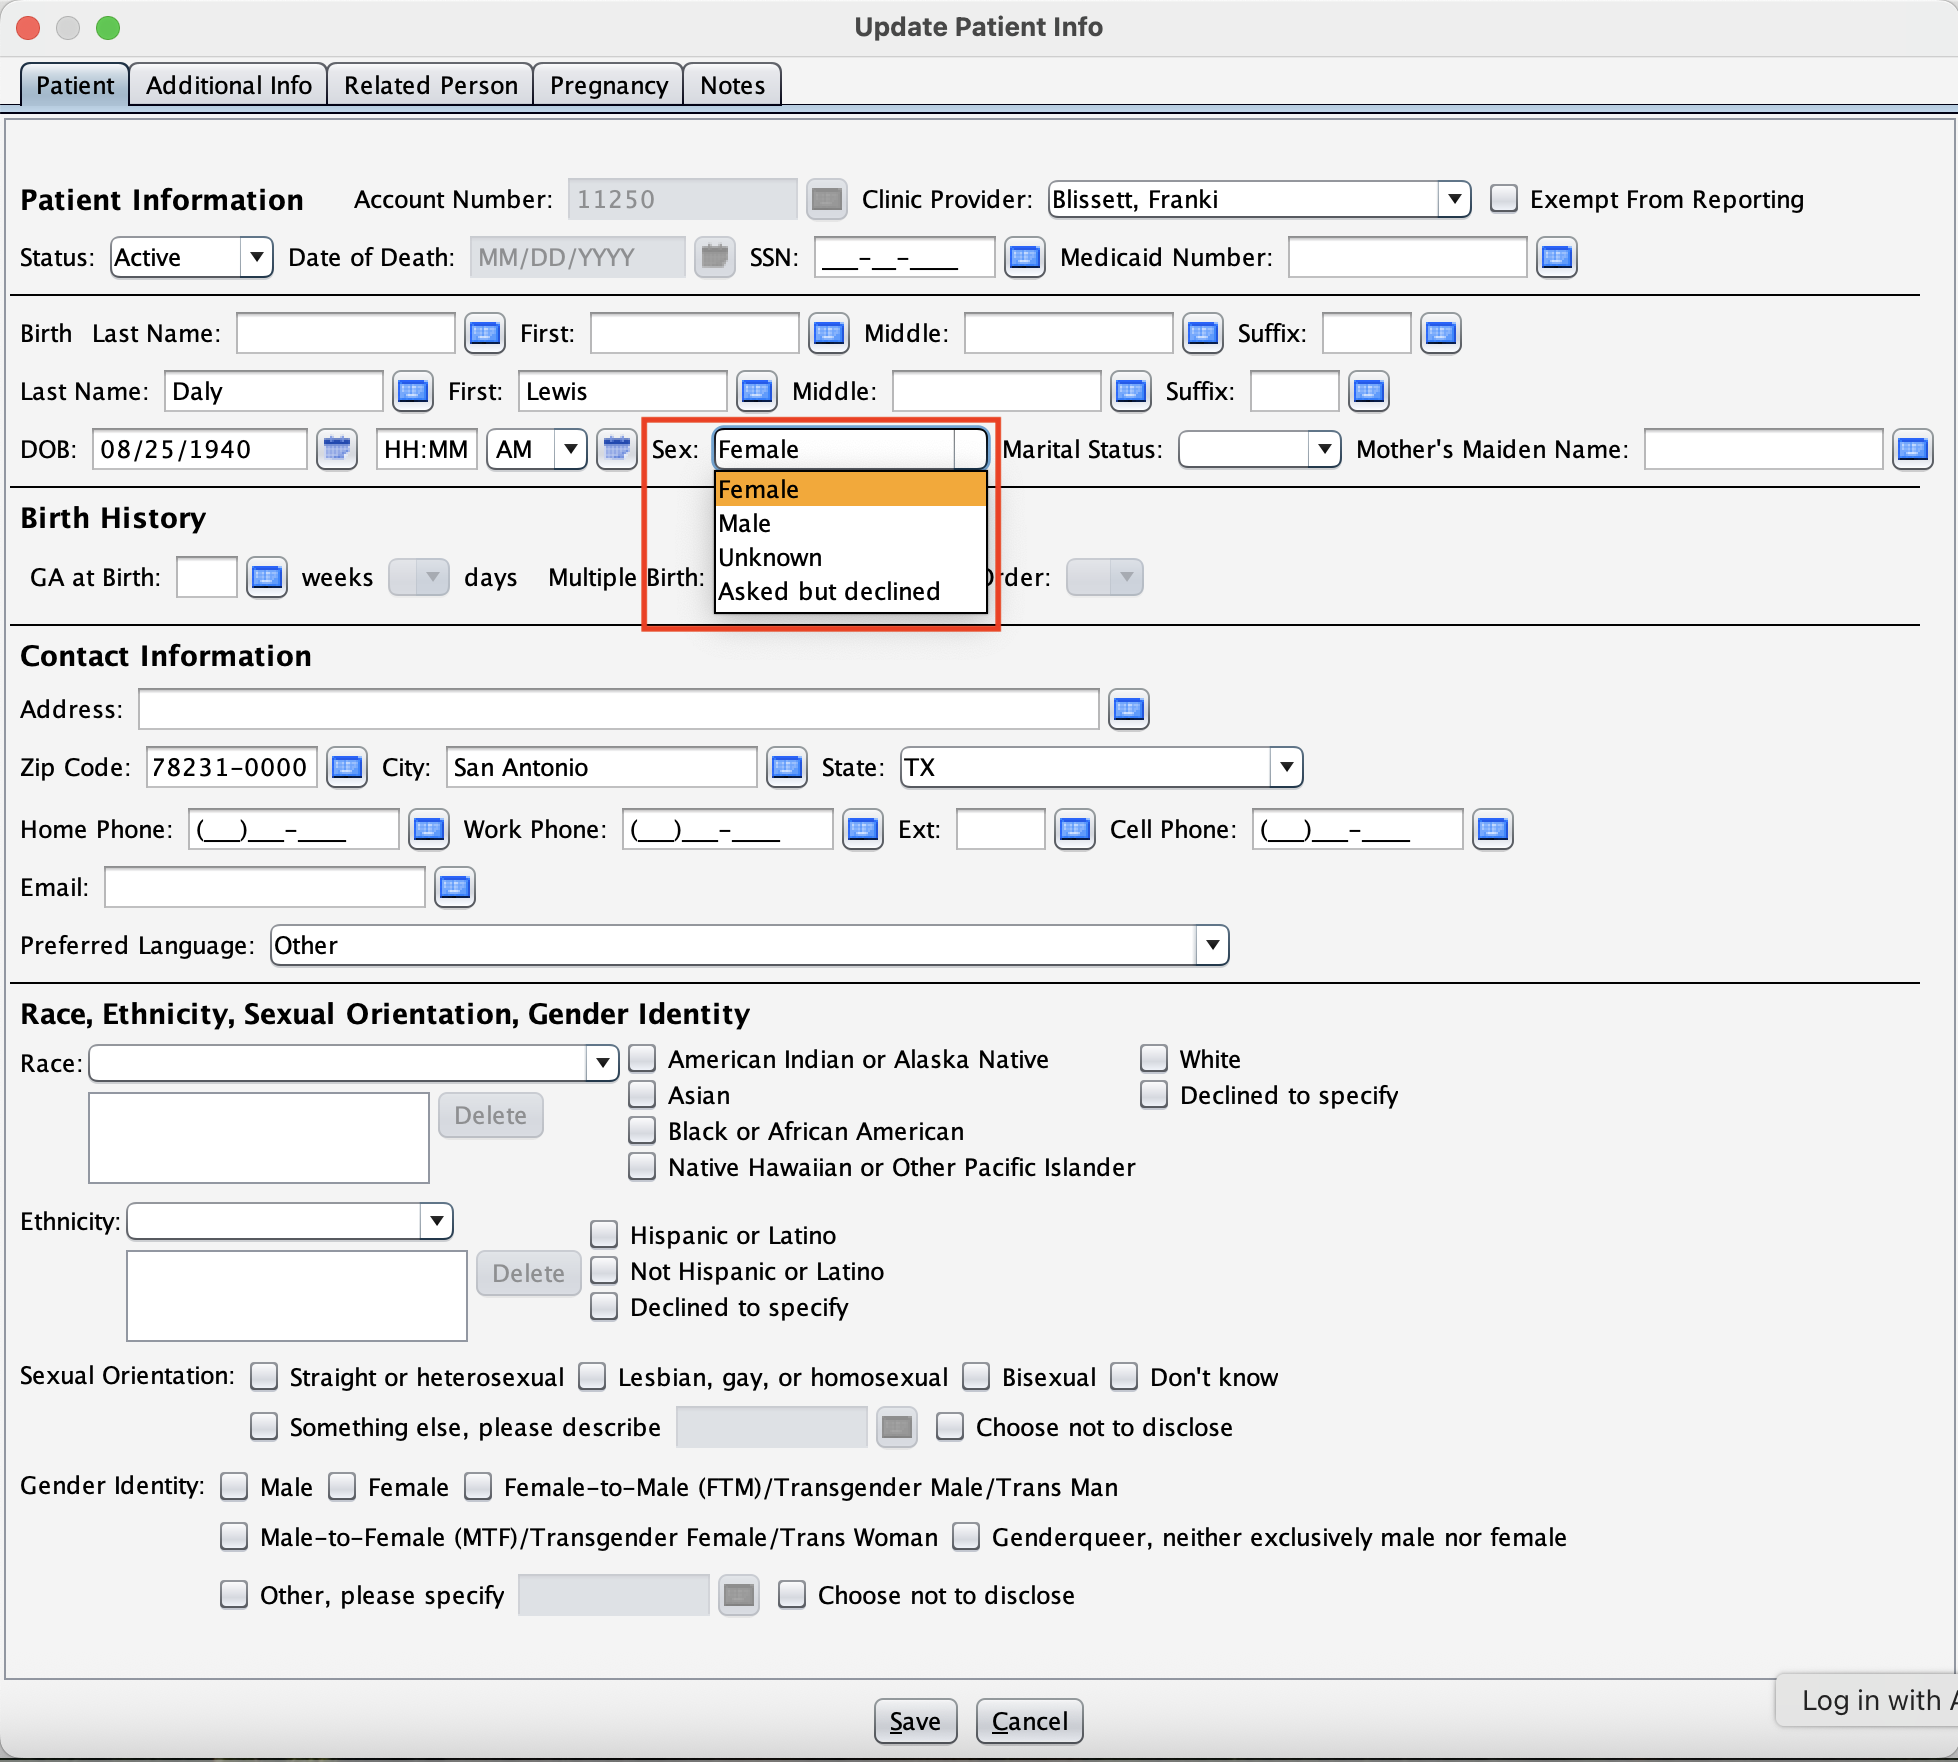Screen dimensions: 1958x1762
Task: Click keyboard icon next to SSN field
Action: [x=1024, y=258]
